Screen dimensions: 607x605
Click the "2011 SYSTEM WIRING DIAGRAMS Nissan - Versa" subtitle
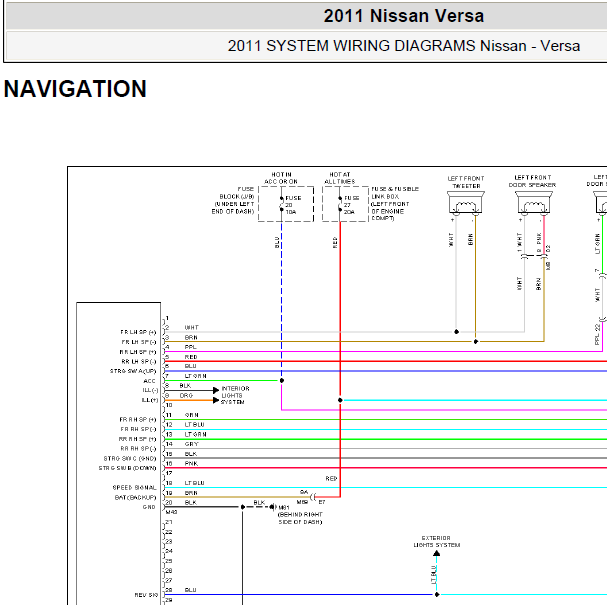404,46
